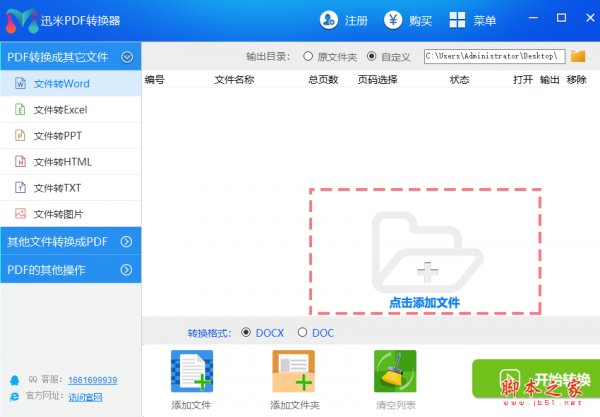Select 文件转Word menu item
The width and height of the screenshot is (600, 417).
70,83
